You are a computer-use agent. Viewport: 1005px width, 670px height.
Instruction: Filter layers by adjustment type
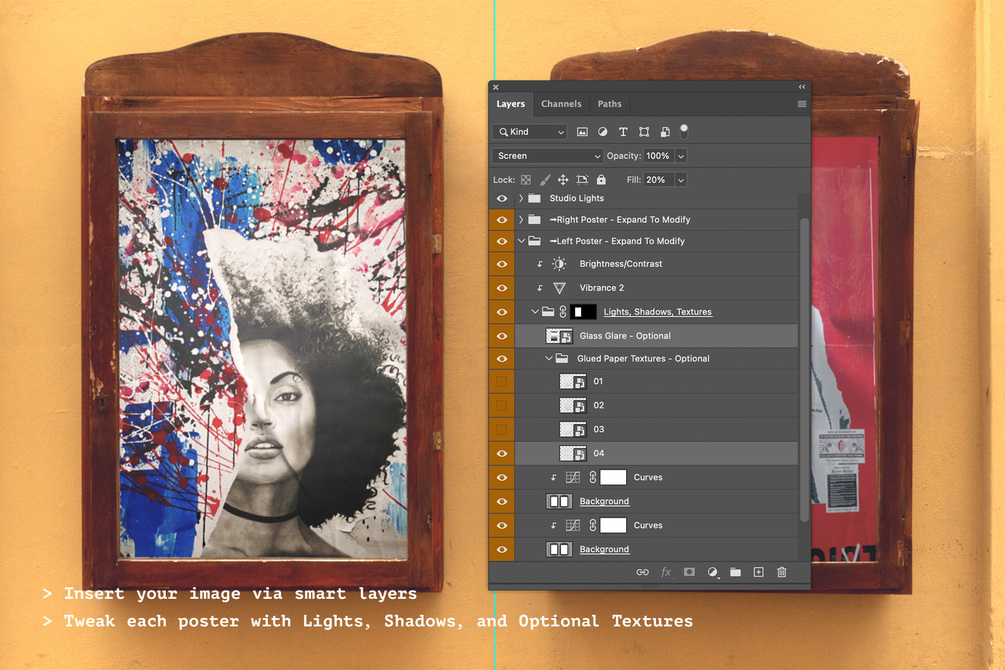(x=602, y=131)
